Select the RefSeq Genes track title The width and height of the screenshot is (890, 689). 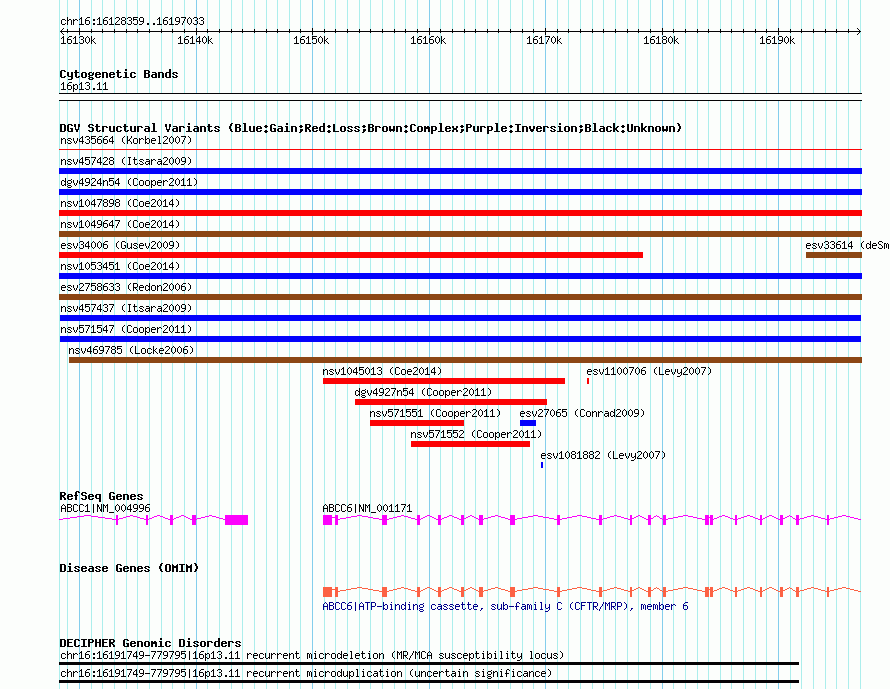point(101,496)
